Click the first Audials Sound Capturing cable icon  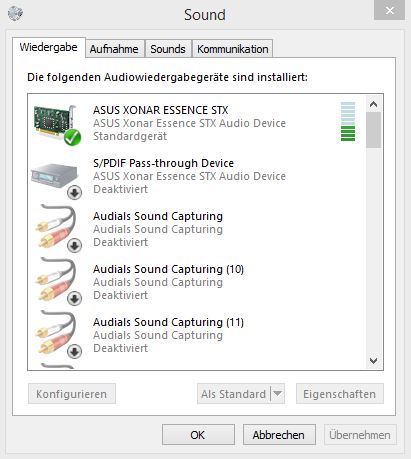click(x=57, y=228)
